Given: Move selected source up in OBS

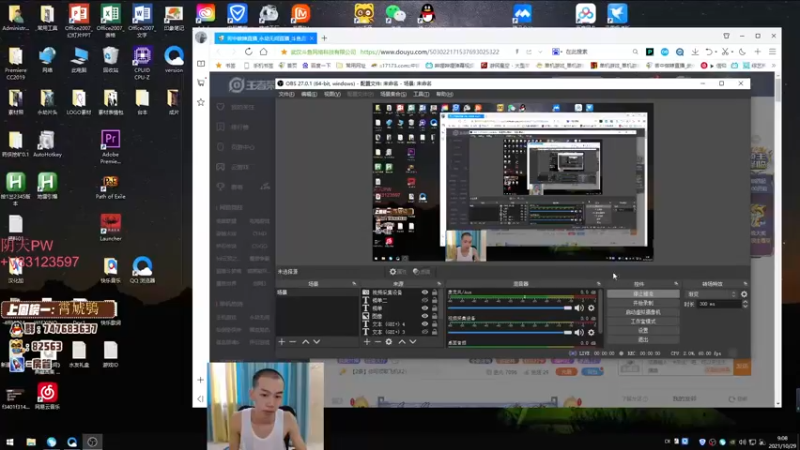Looking at the screenshot, I should point(402,341).
